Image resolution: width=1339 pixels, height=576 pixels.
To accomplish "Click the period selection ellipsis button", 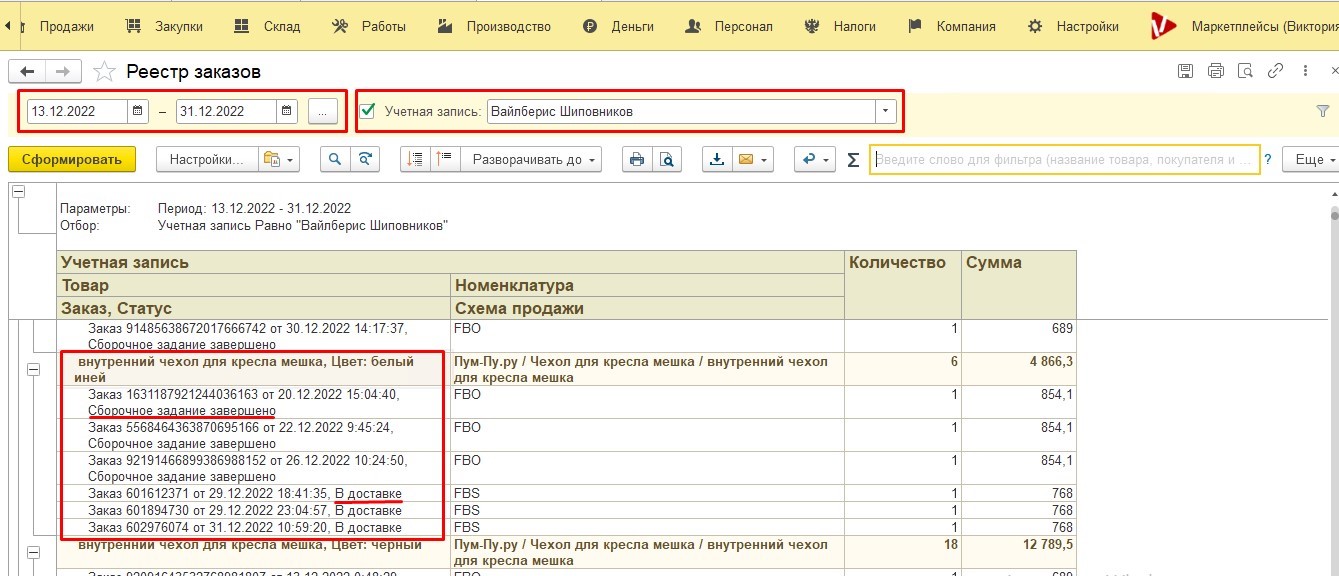I will (x=322, y=111).
